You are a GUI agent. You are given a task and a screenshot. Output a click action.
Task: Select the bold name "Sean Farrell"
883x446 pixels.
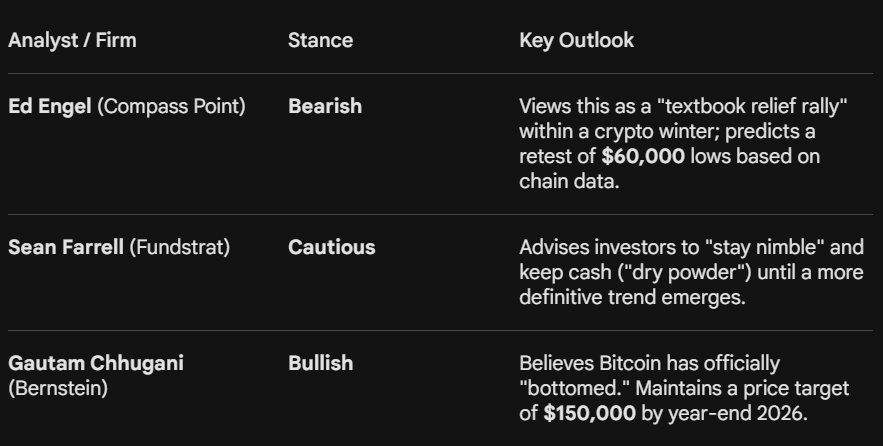(x=66, y=247)
